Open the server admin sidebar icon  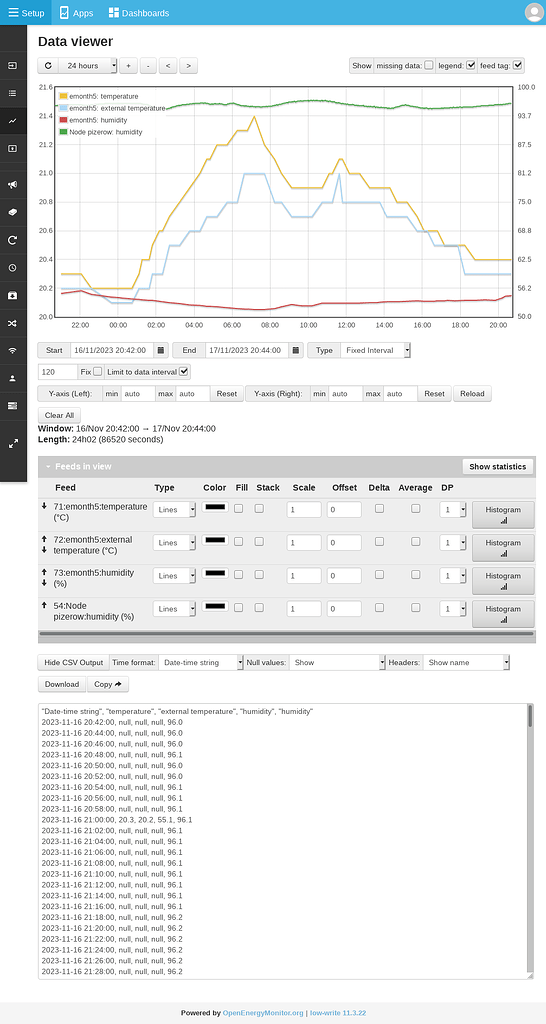tap(12, 406)
